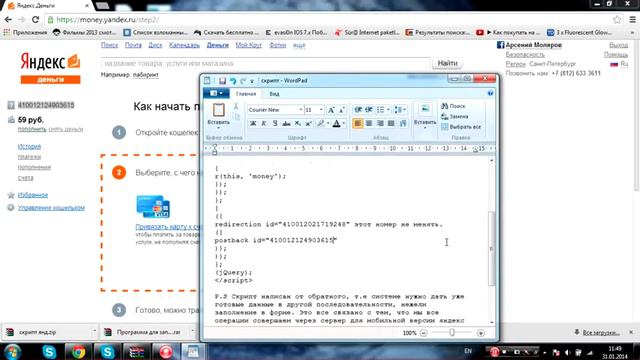This screenshot has height=360, width=640.
Task: Open list style dropdown arrow
Action: pyautogui.click(x=388, y=109)
